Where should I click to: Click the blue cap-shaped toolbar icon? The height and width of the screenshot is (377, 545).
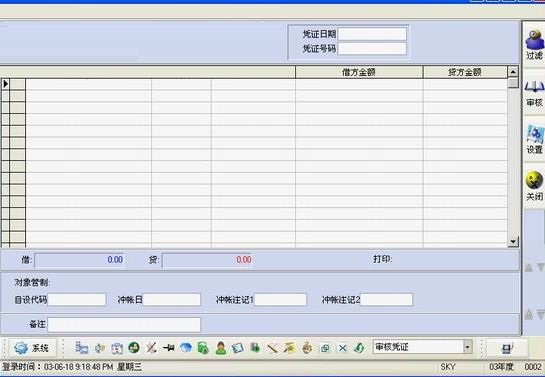(186, 347)
